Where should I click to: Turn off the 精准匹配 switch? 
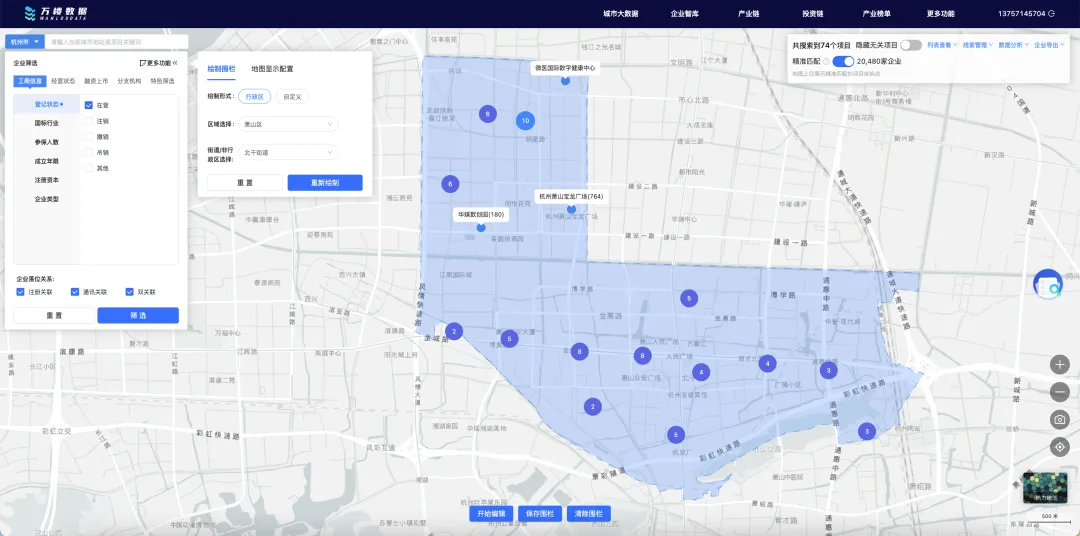843,61
